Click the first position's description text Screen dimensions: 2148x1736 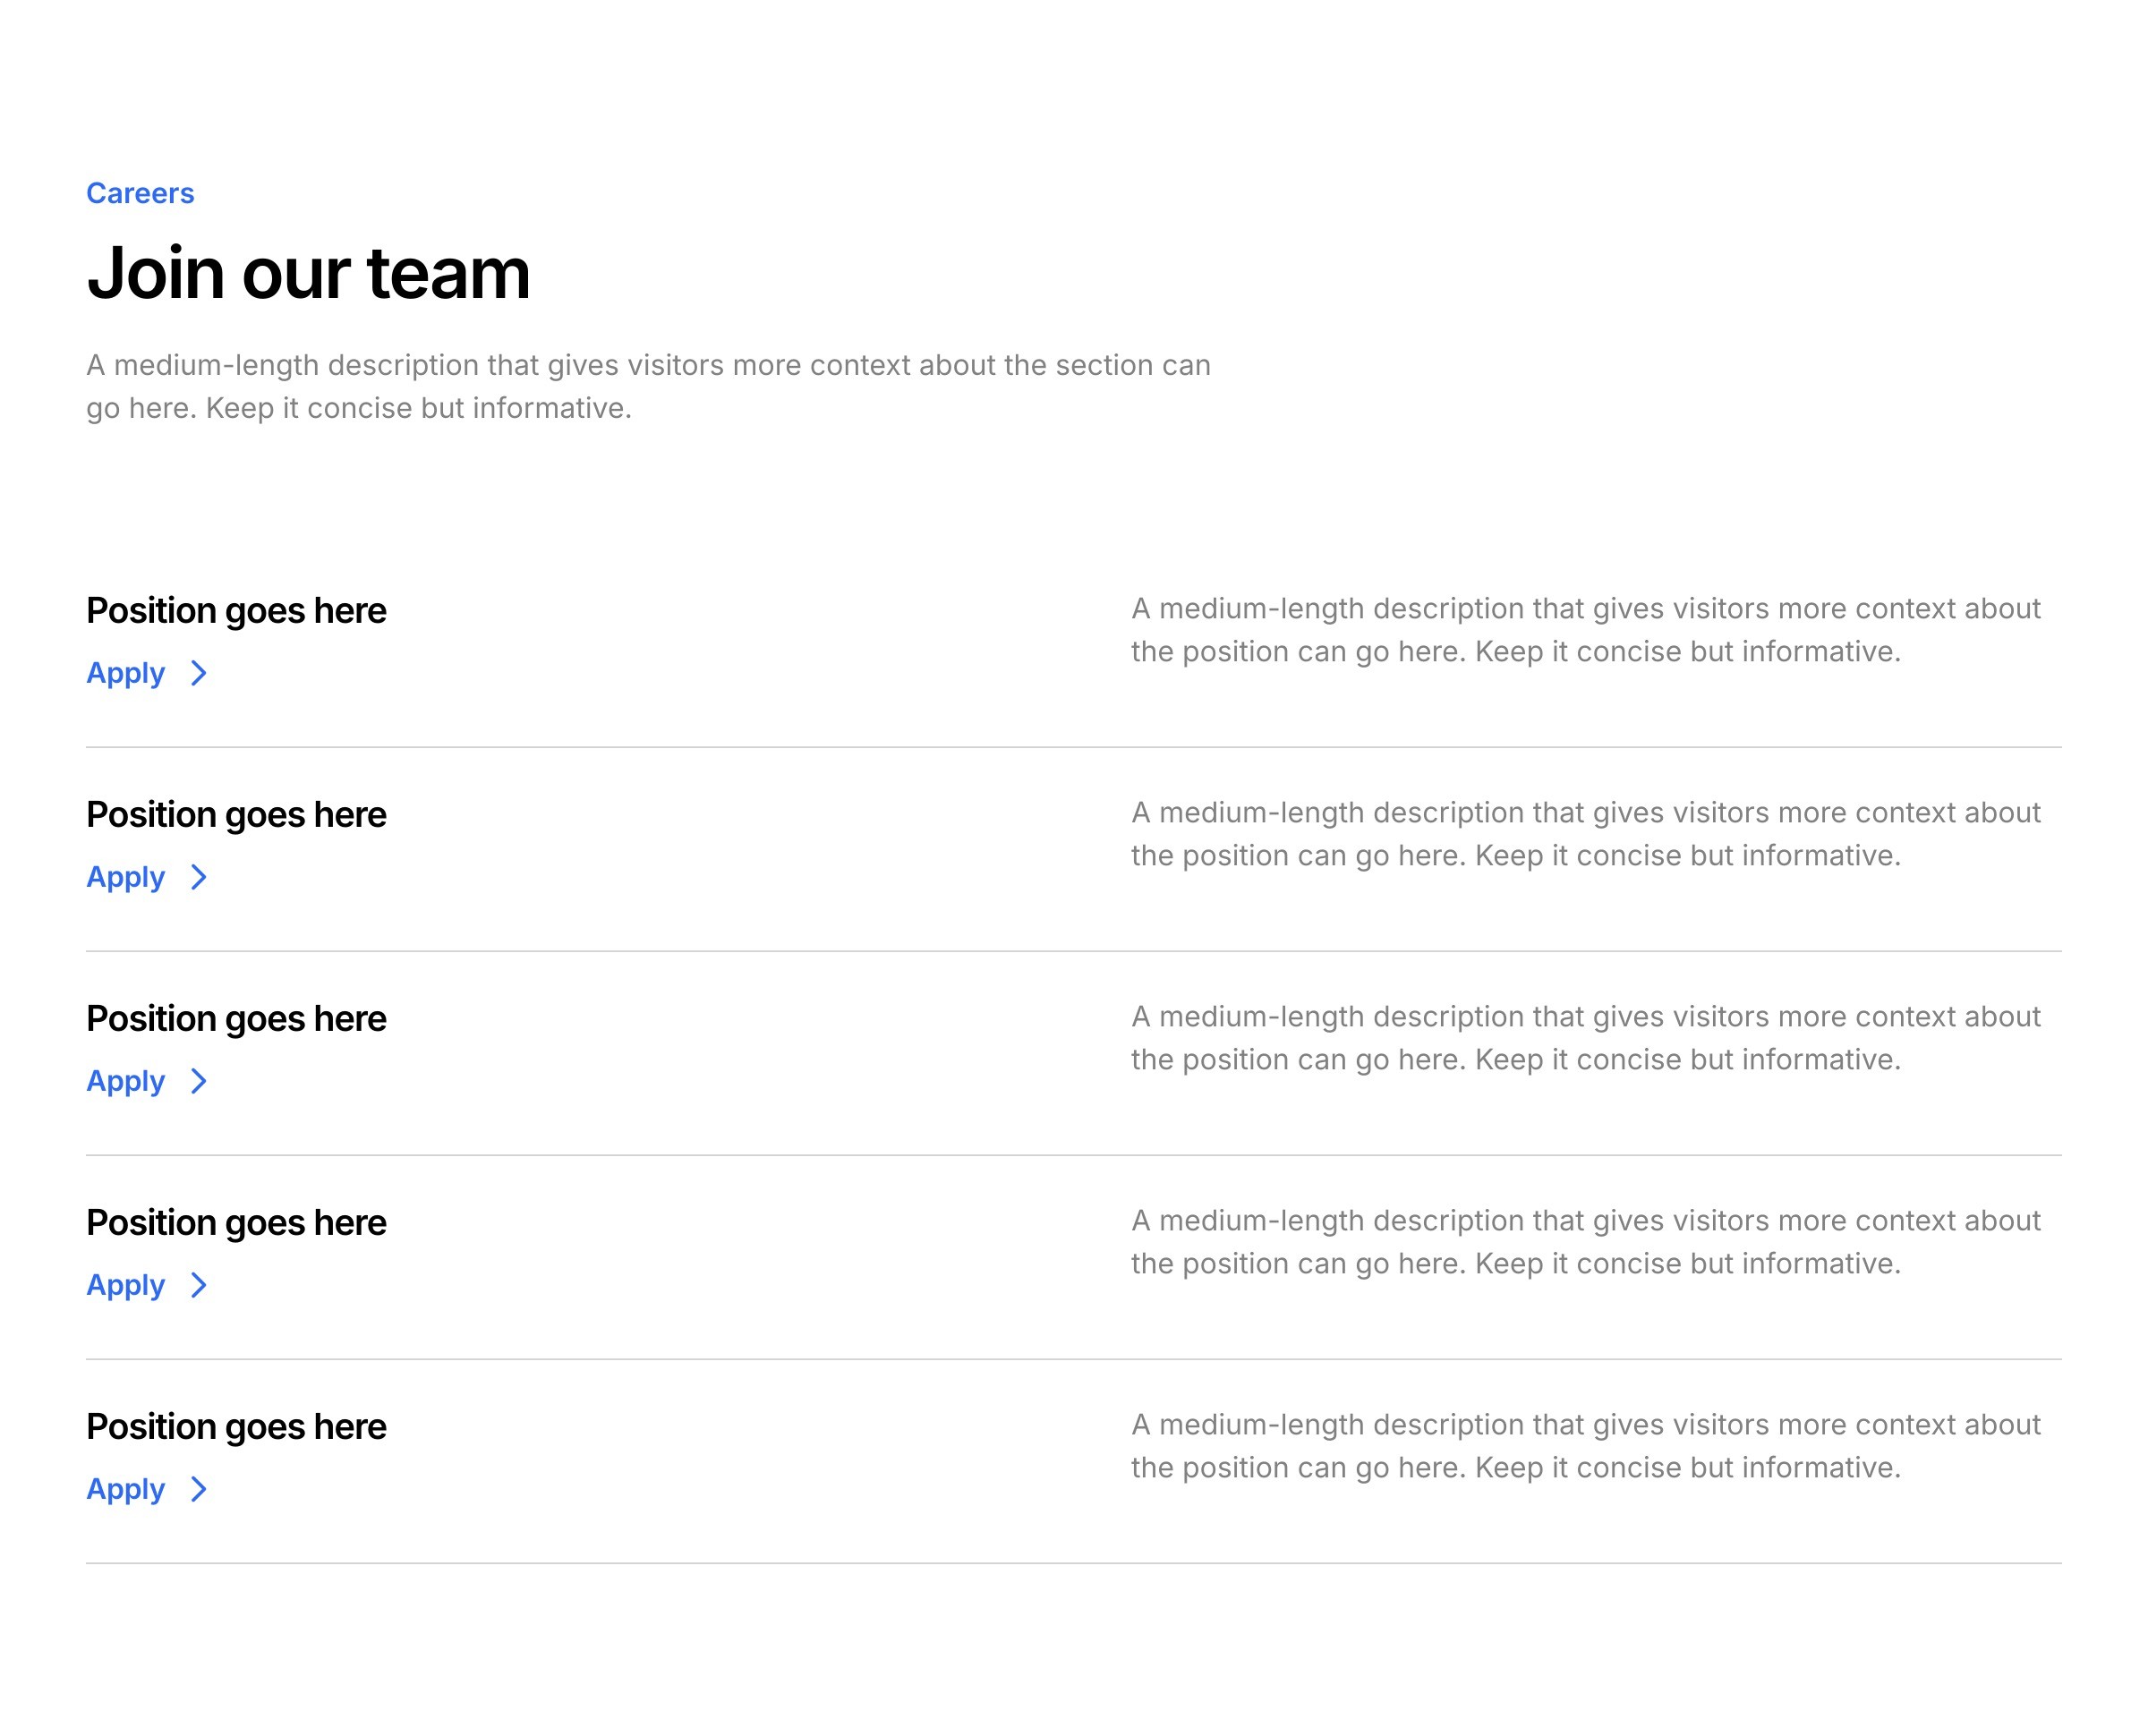coord(1585,630)
